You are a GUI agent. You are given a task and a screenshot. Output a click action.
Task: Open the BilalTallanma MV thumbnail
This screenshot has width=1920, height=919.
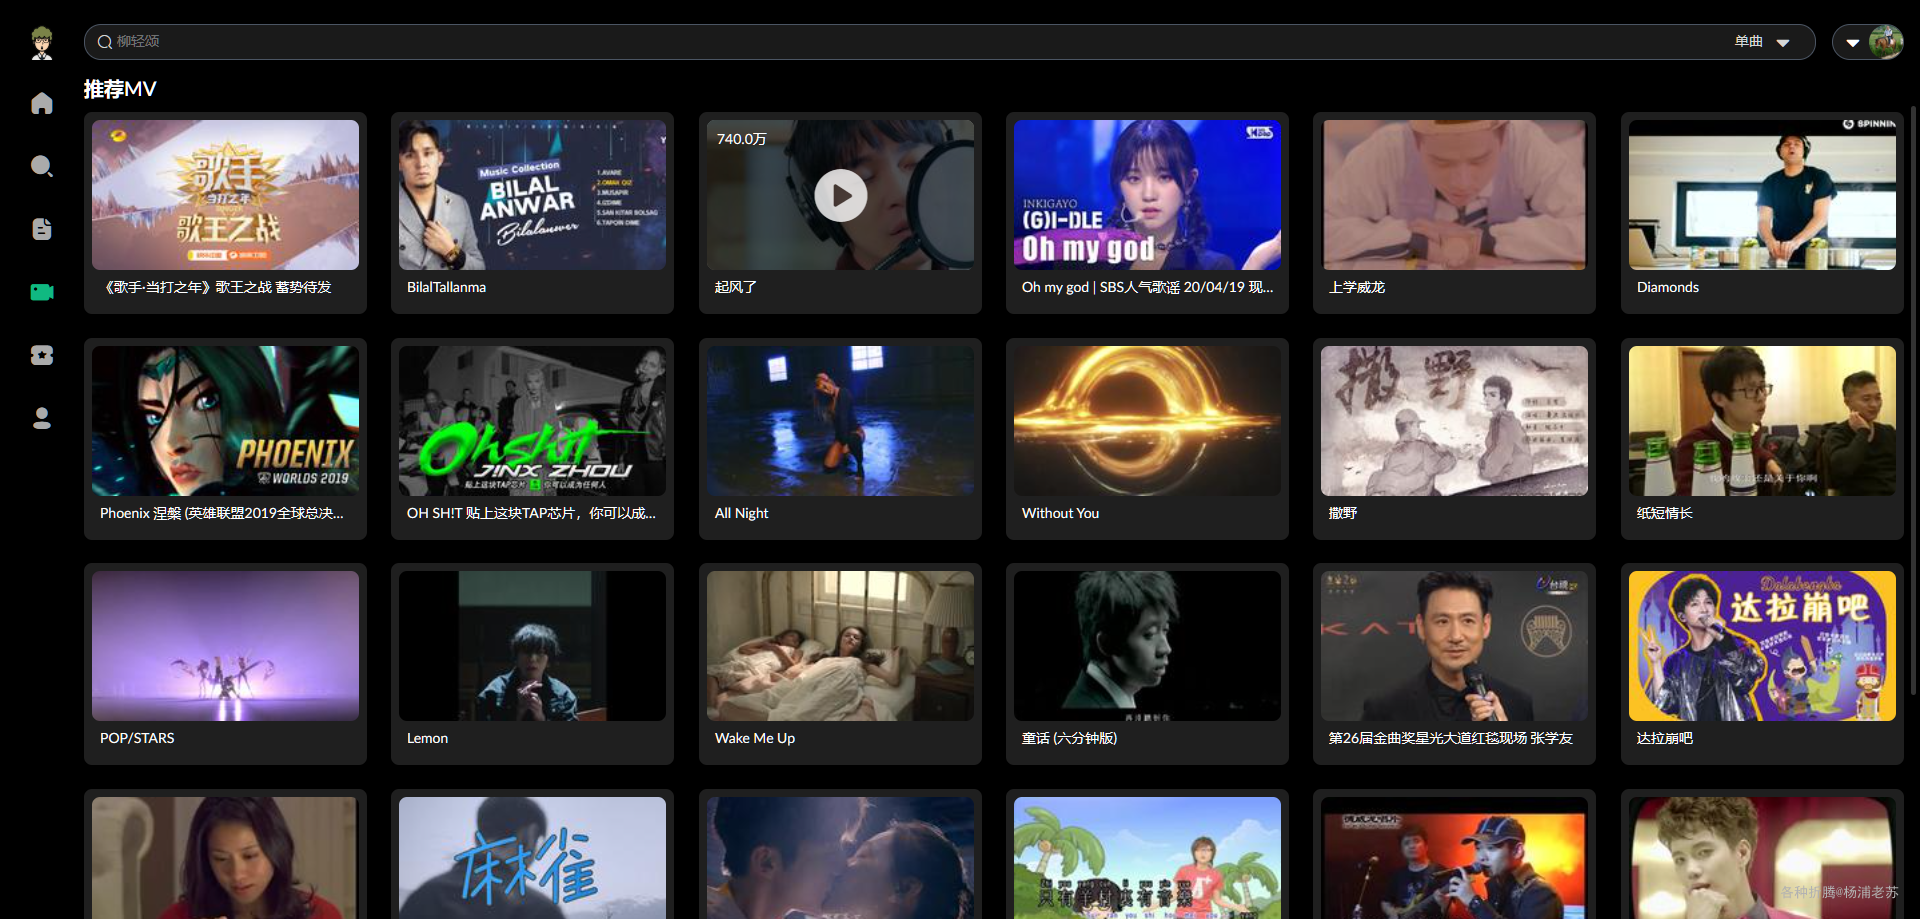coord(532,195)
